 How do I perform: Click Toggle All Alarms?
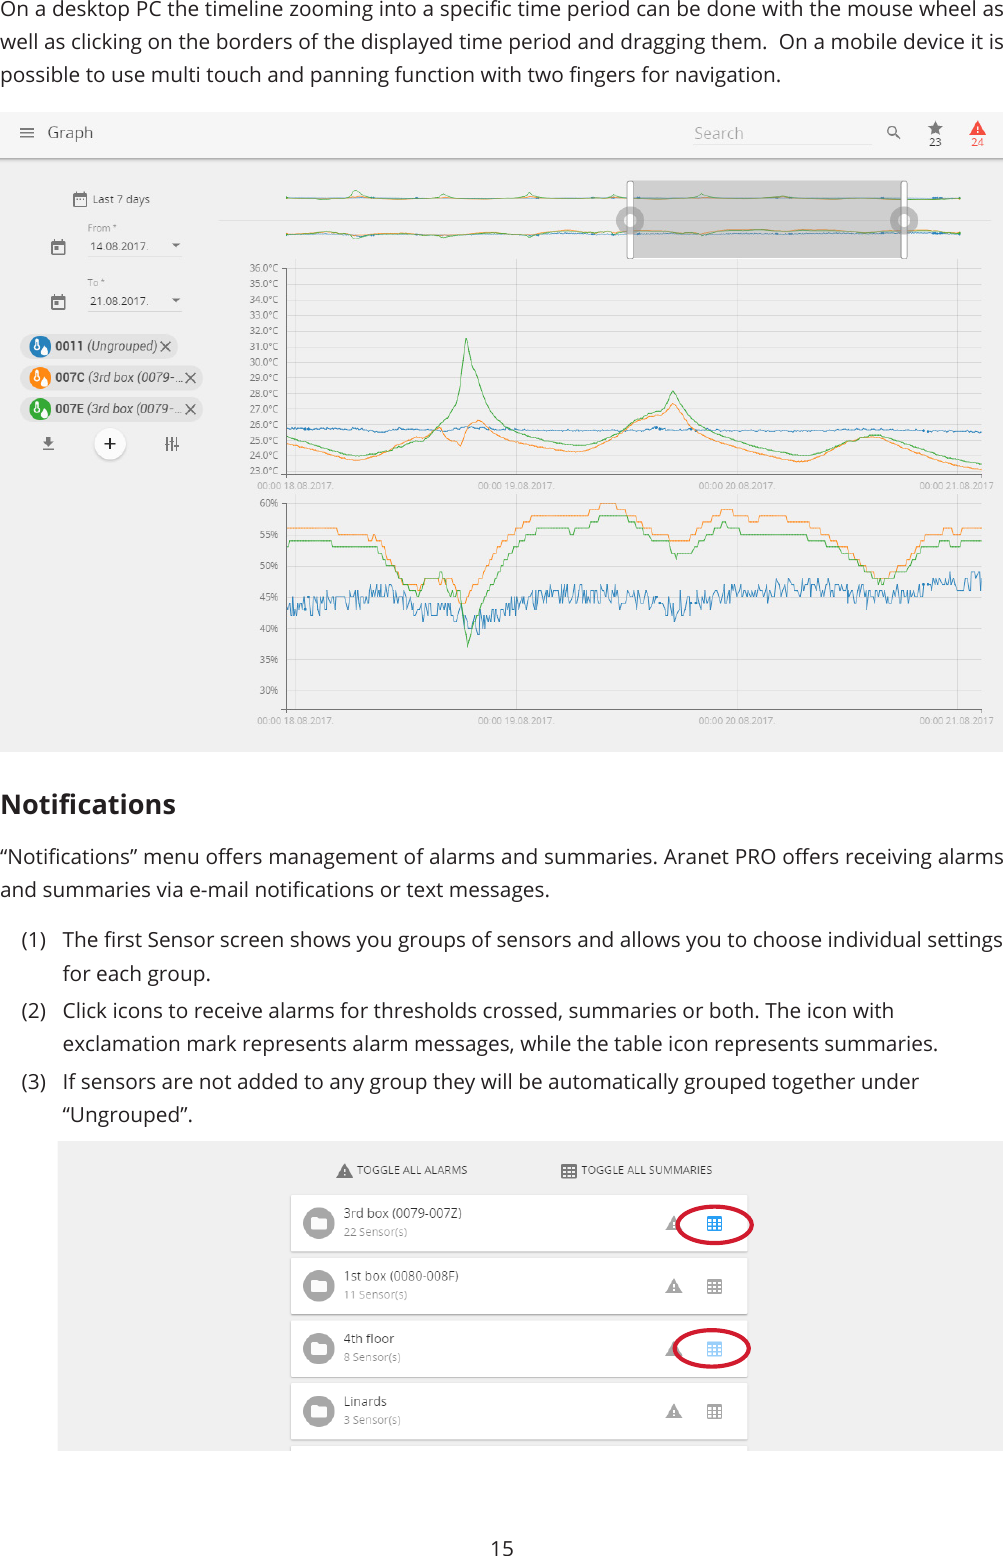point(402,1170)
